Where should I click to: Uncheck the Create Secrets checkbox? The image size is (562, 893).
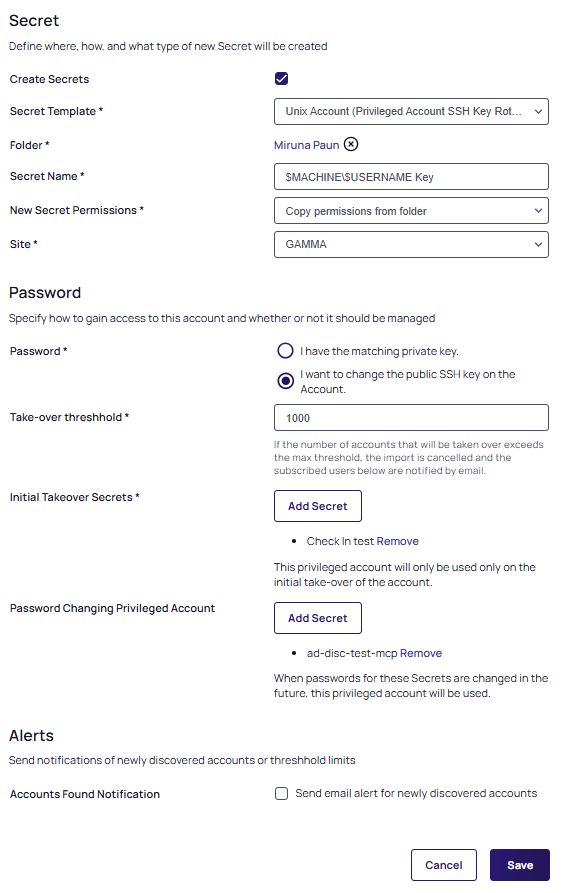281,79
